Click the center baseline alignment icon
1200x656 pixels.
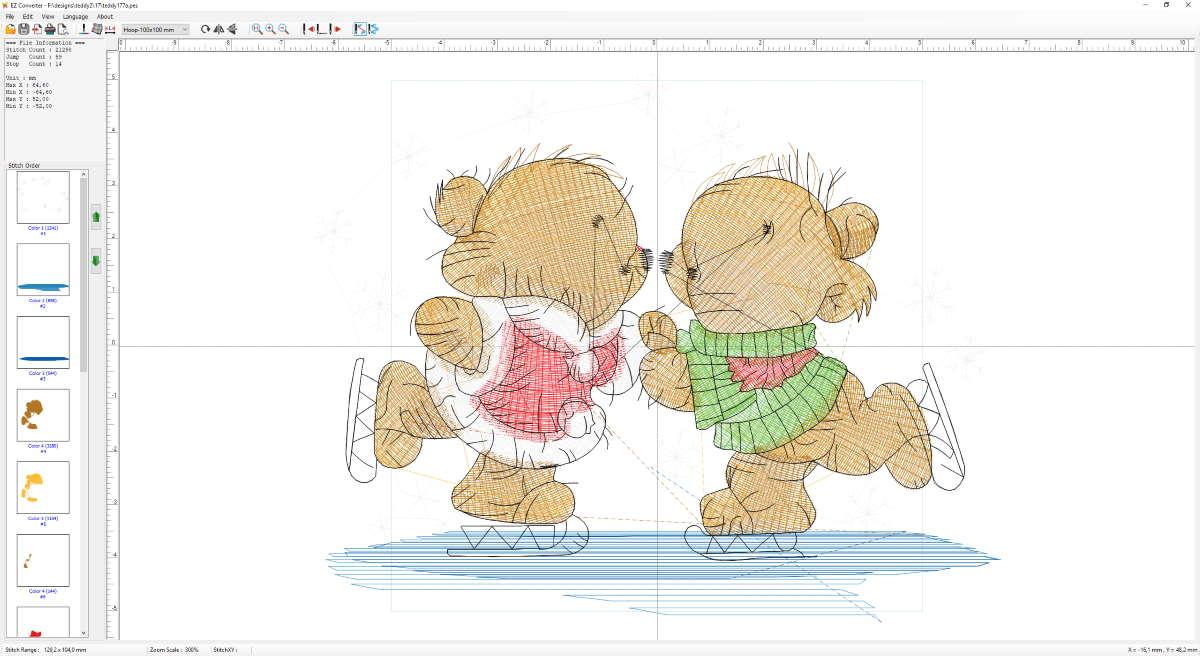(x=322, y=29)
